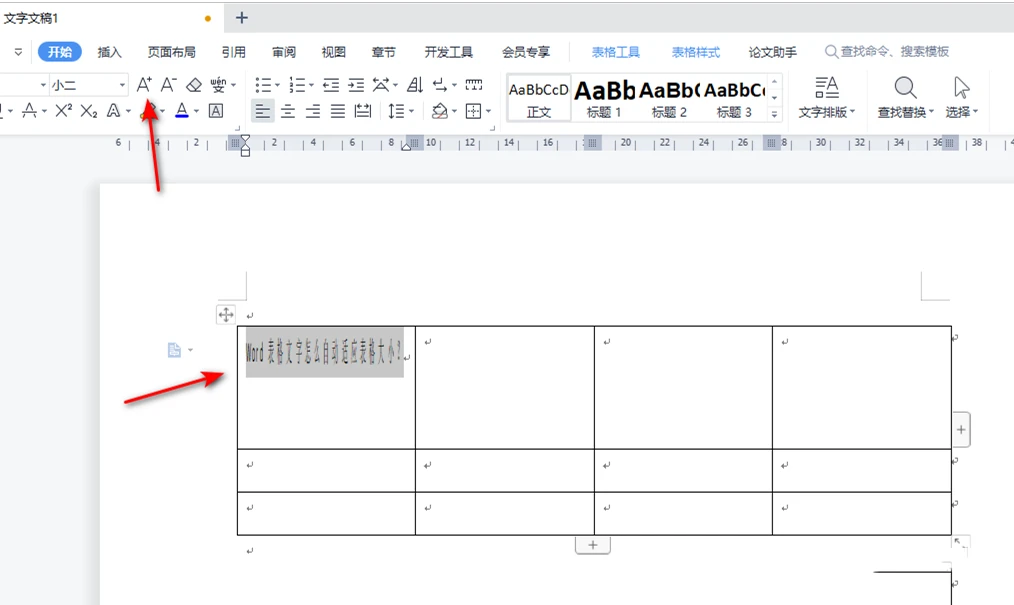The width and height of the screenshot is (1014, 605).
Task: Click the 文字排版 text layout icon
Action: (x=826, y=87)
